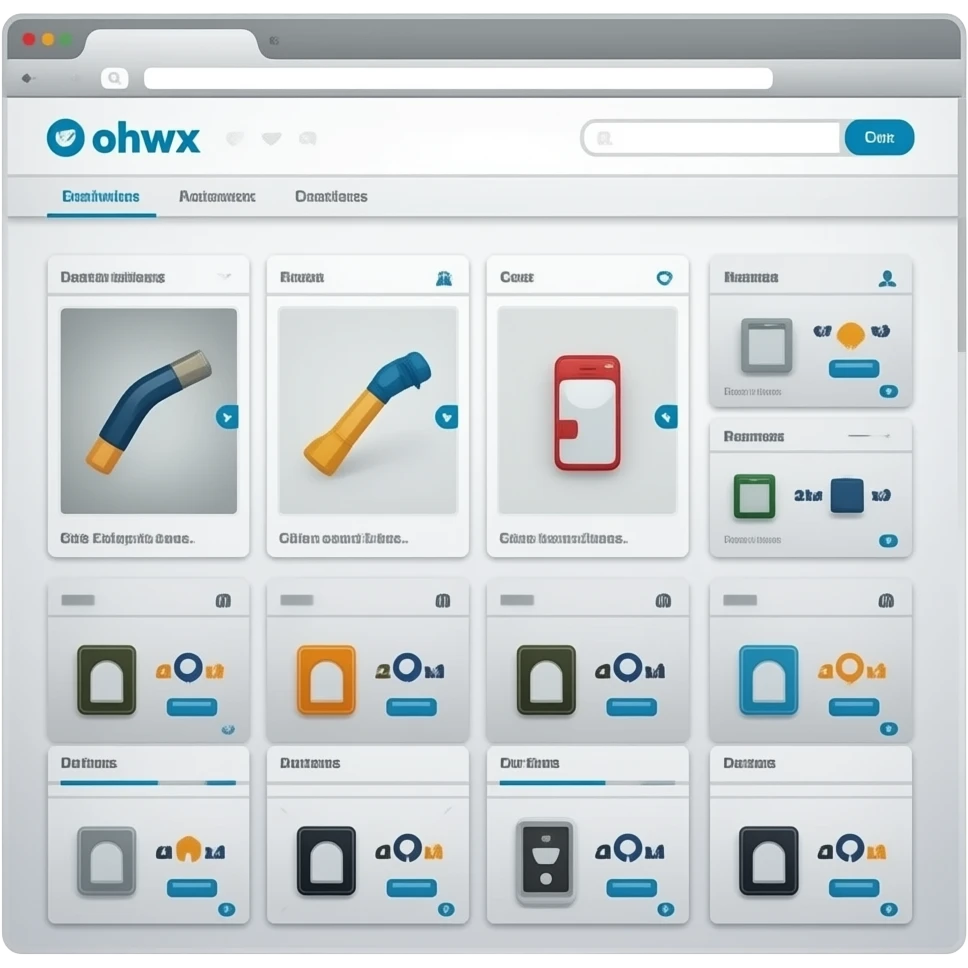
Task: Click blue arrow badge on yellow flashlight image
Action: [x=446, y=417]
